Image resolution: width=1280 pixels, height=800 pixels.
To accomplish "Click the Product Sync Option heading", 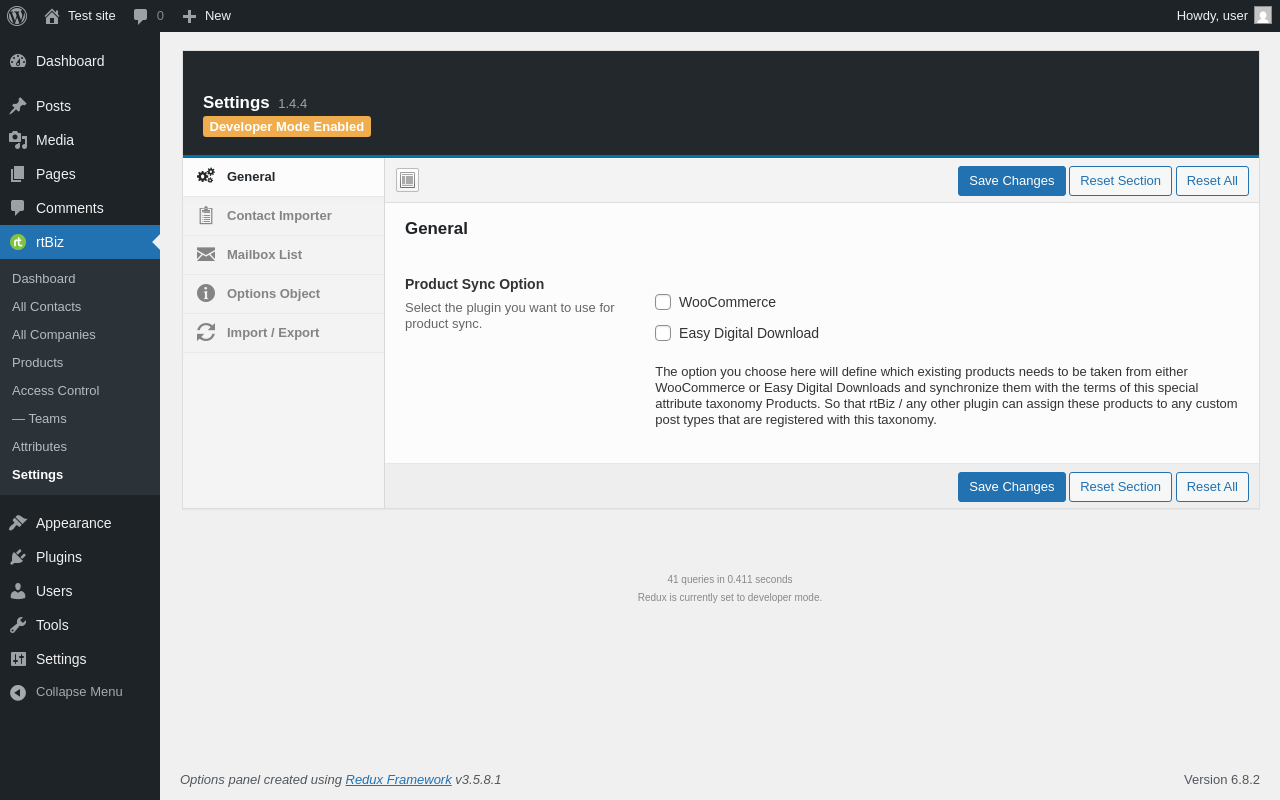I will coord(475,284).
